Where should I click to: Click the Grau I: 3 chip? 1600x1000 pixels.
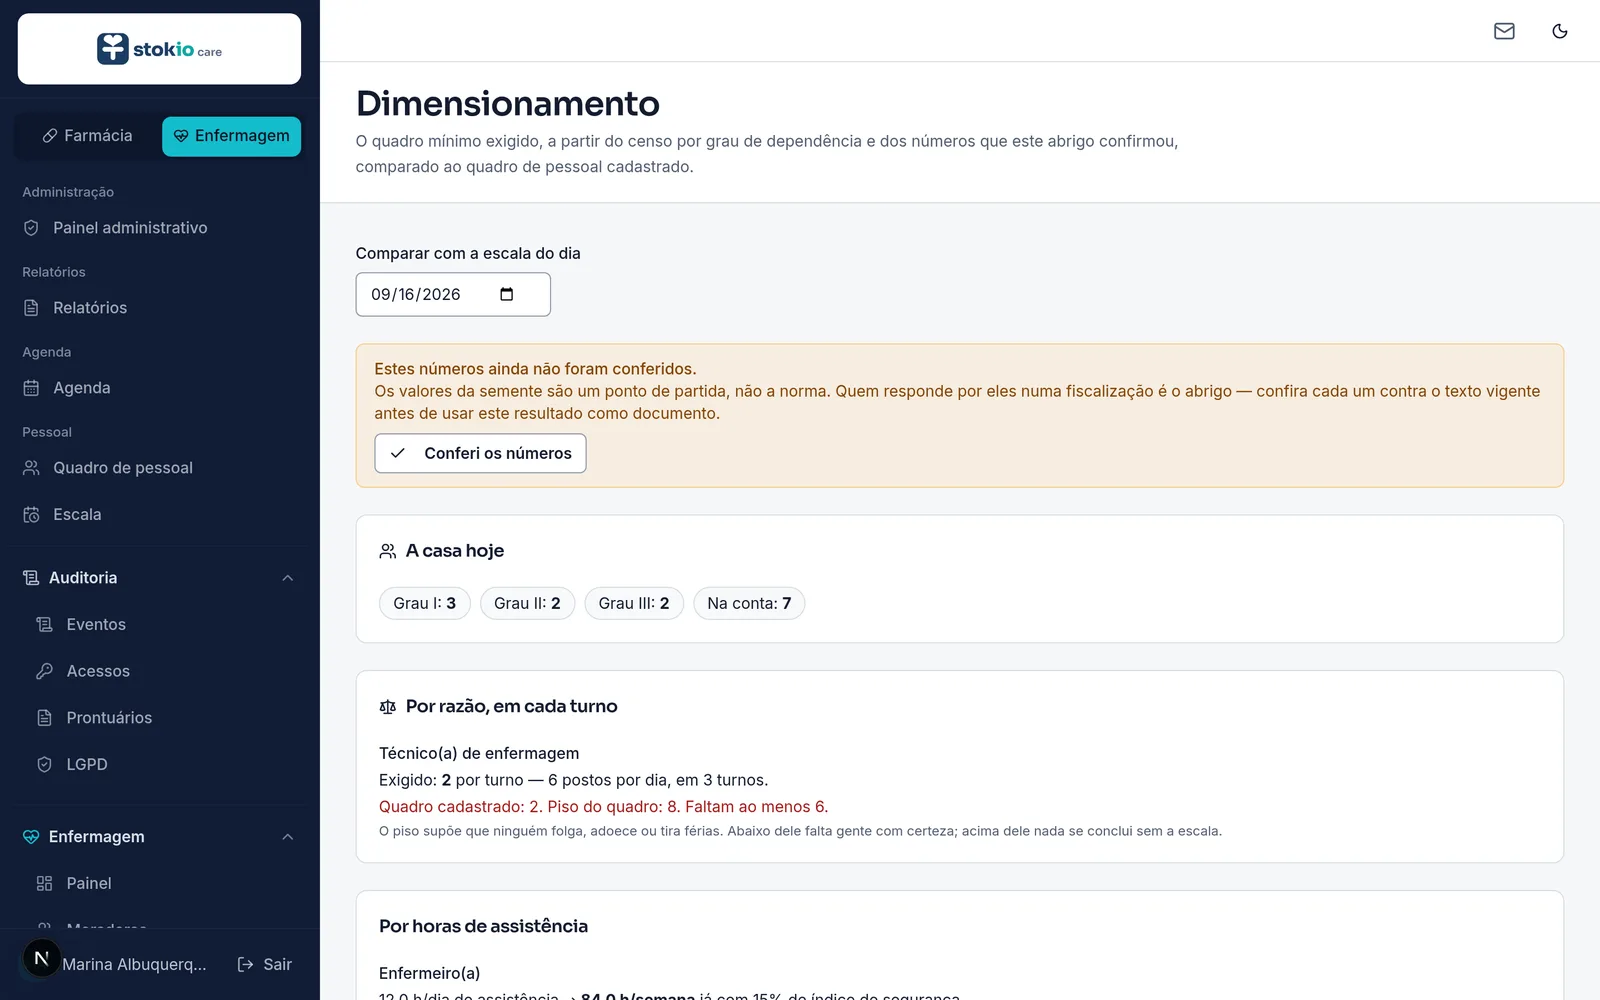click(x=425, y=603)
